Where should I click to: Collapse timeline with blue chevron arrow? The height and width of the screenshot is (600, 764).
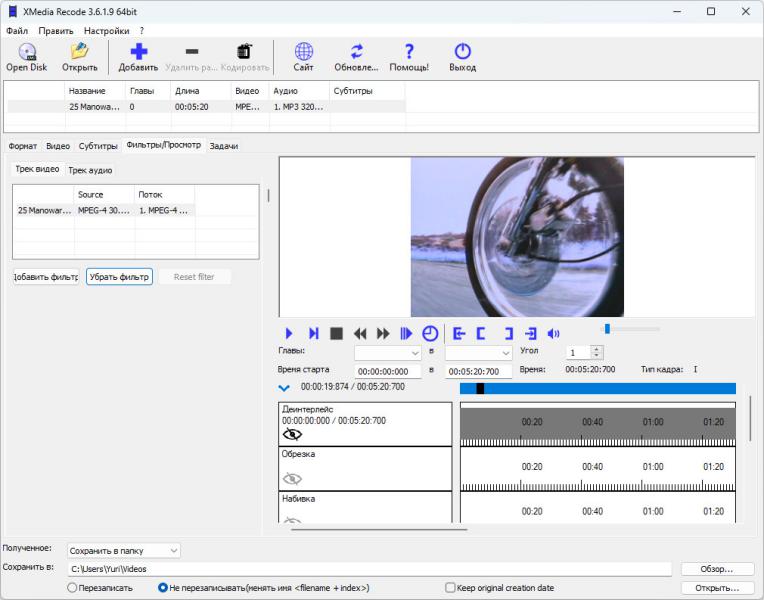click(x=284, y=387)
